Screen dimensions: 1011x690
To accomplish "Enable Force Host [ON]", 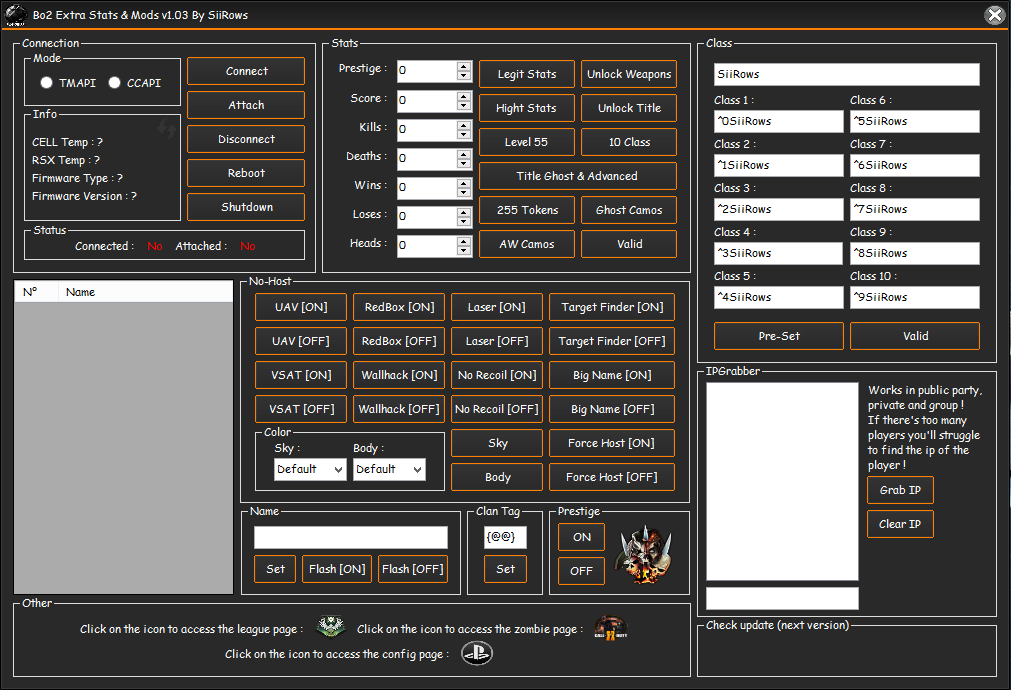I will (612, 443).
